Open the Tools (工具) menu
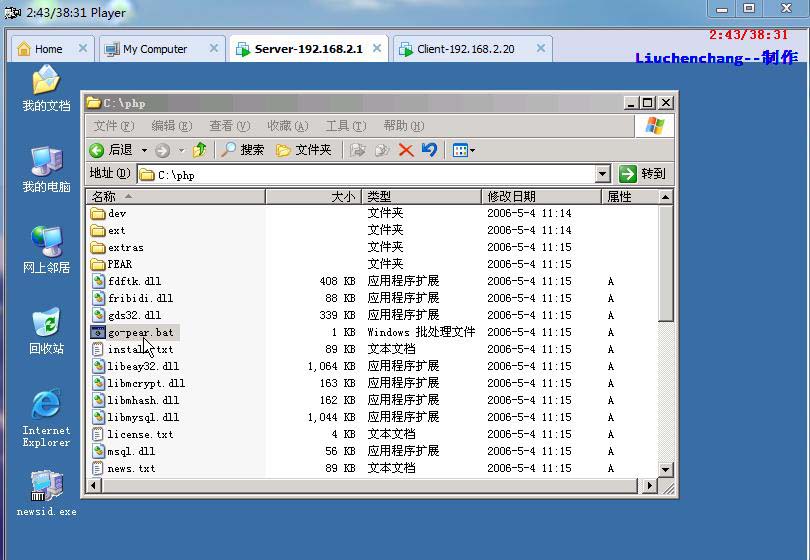This screenshot has height=560, width=810. (x=346, y=126)
